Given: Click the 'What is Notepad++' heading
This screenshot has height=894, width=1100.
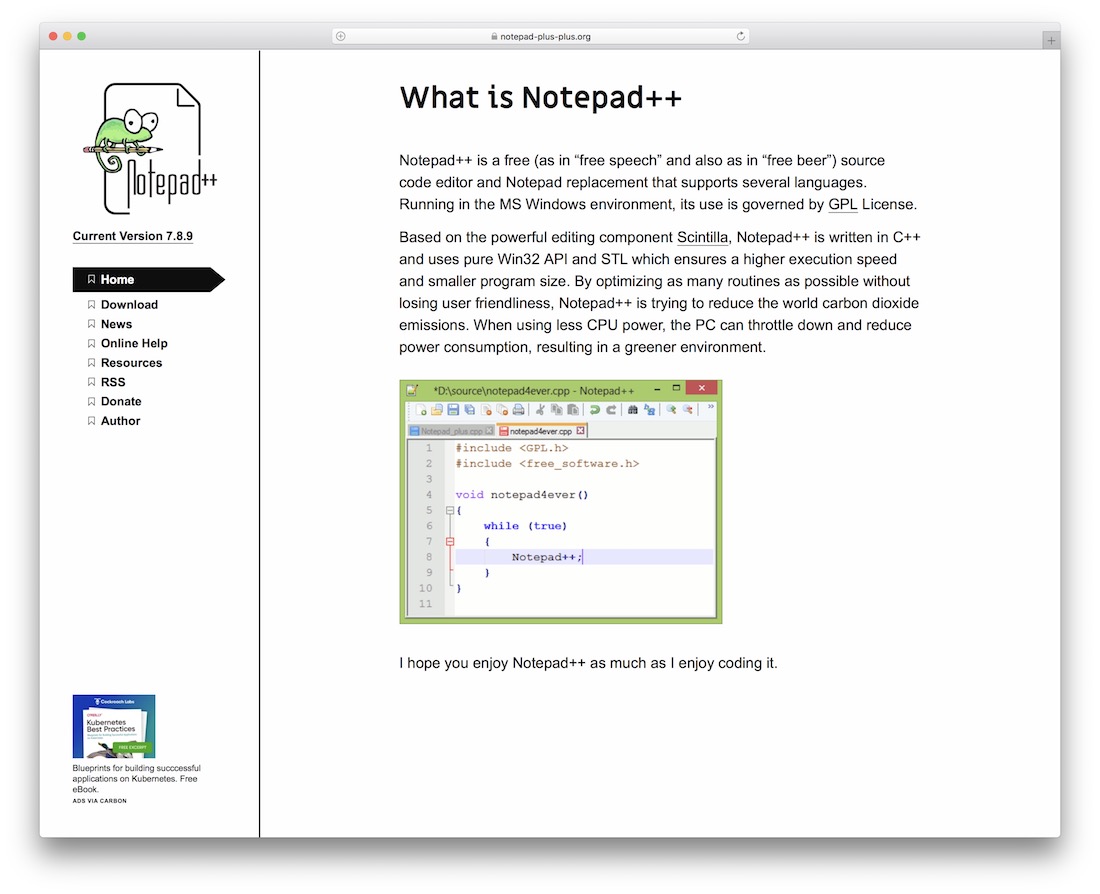Looking at the screenshot, I should click(540, 98).
